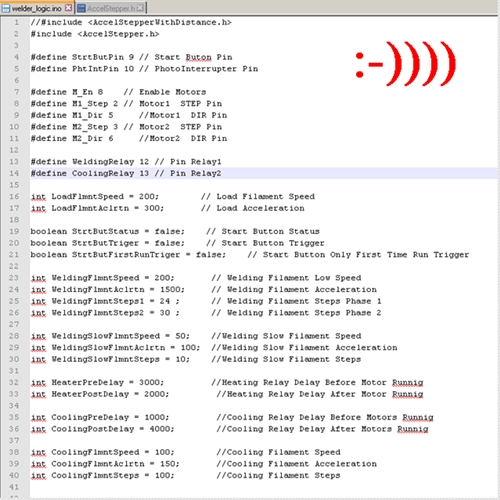The image size is (500, 500).
Task: Close the AccelStepper.h tab
Action: coord(141,8)
